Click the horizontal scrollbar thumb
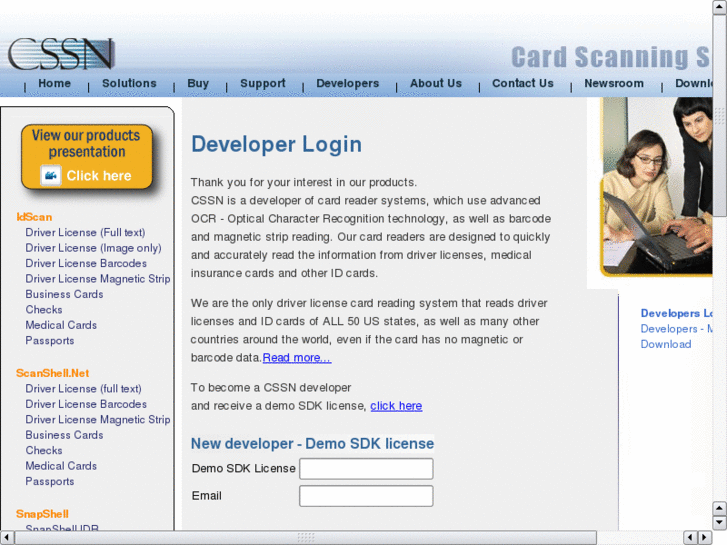 tap(306, 538)
